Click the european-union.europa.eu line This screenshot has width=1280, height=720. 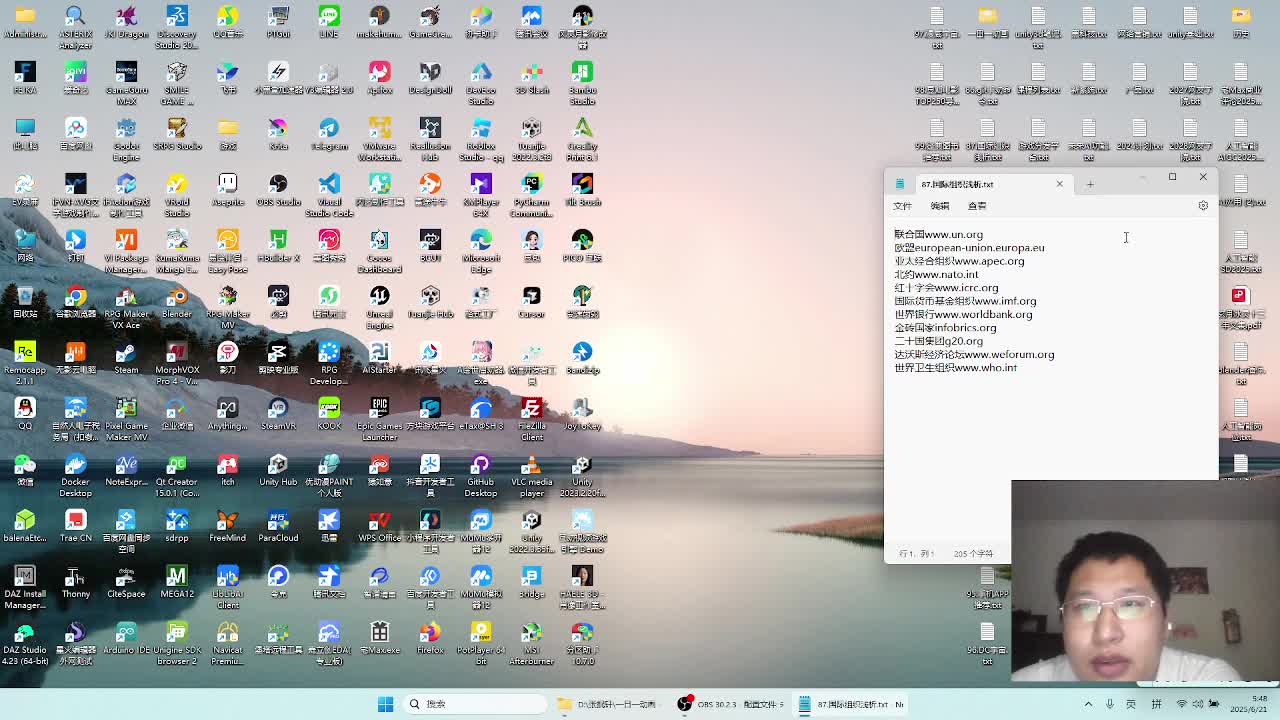pyautogui.click(x=969, y=248)
